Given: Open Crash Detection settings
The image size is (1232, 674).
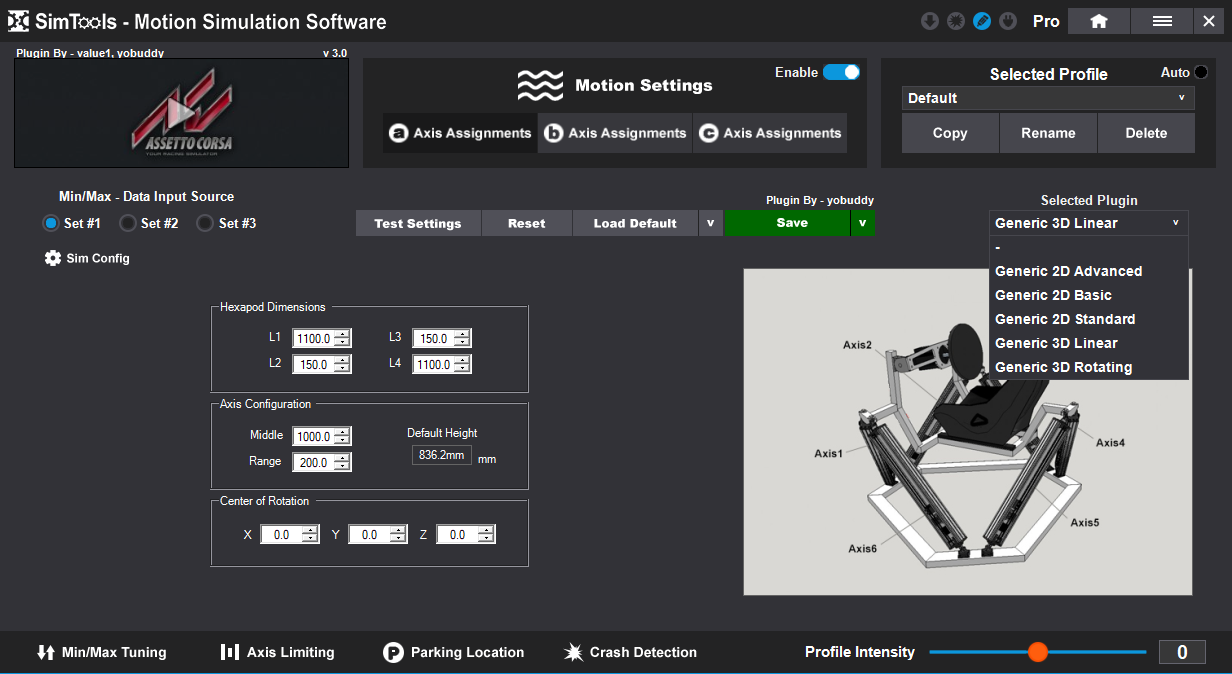Looking at the screenshot, I should click(630, 652).
